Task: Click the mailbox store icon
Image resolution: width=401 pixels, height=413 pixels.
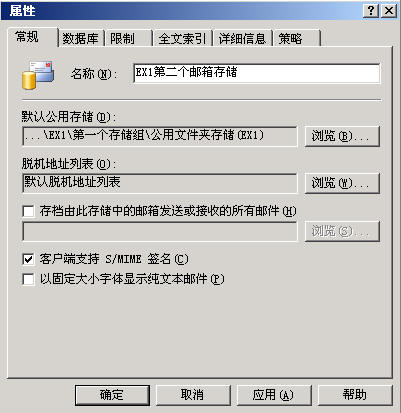Action: tap(38, 75)
